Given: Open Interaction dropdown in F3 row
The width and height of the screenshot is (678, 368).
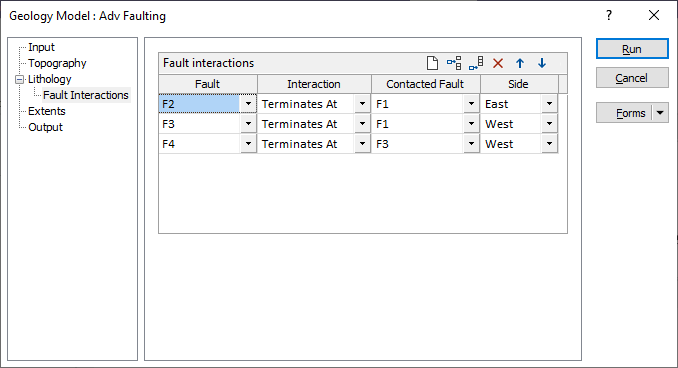Looking at the screenshot, I should (x=362, y=124).
